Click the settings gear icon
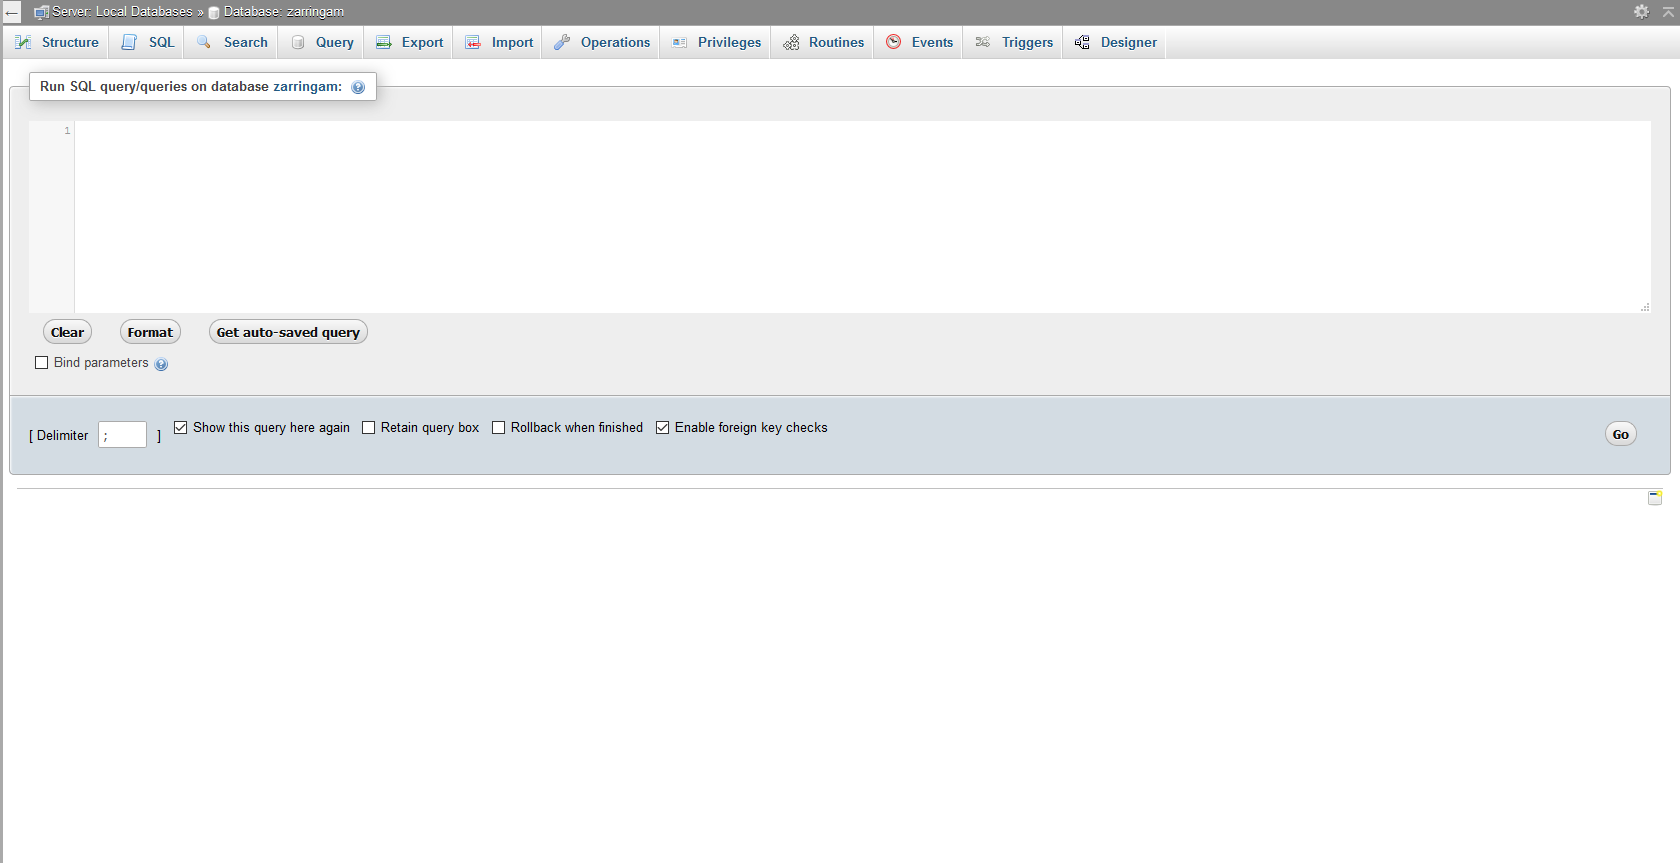Viewport: 1680px width, 863px height. [x=1641, y=11]
